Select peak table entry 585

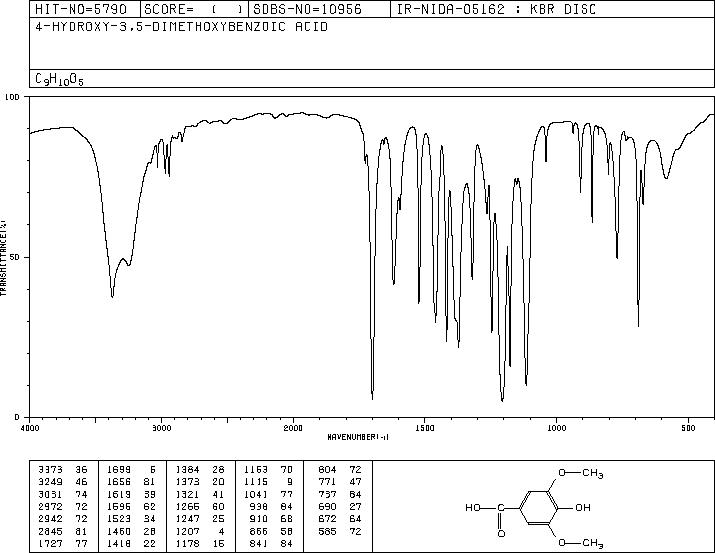[x=340, y=531]
